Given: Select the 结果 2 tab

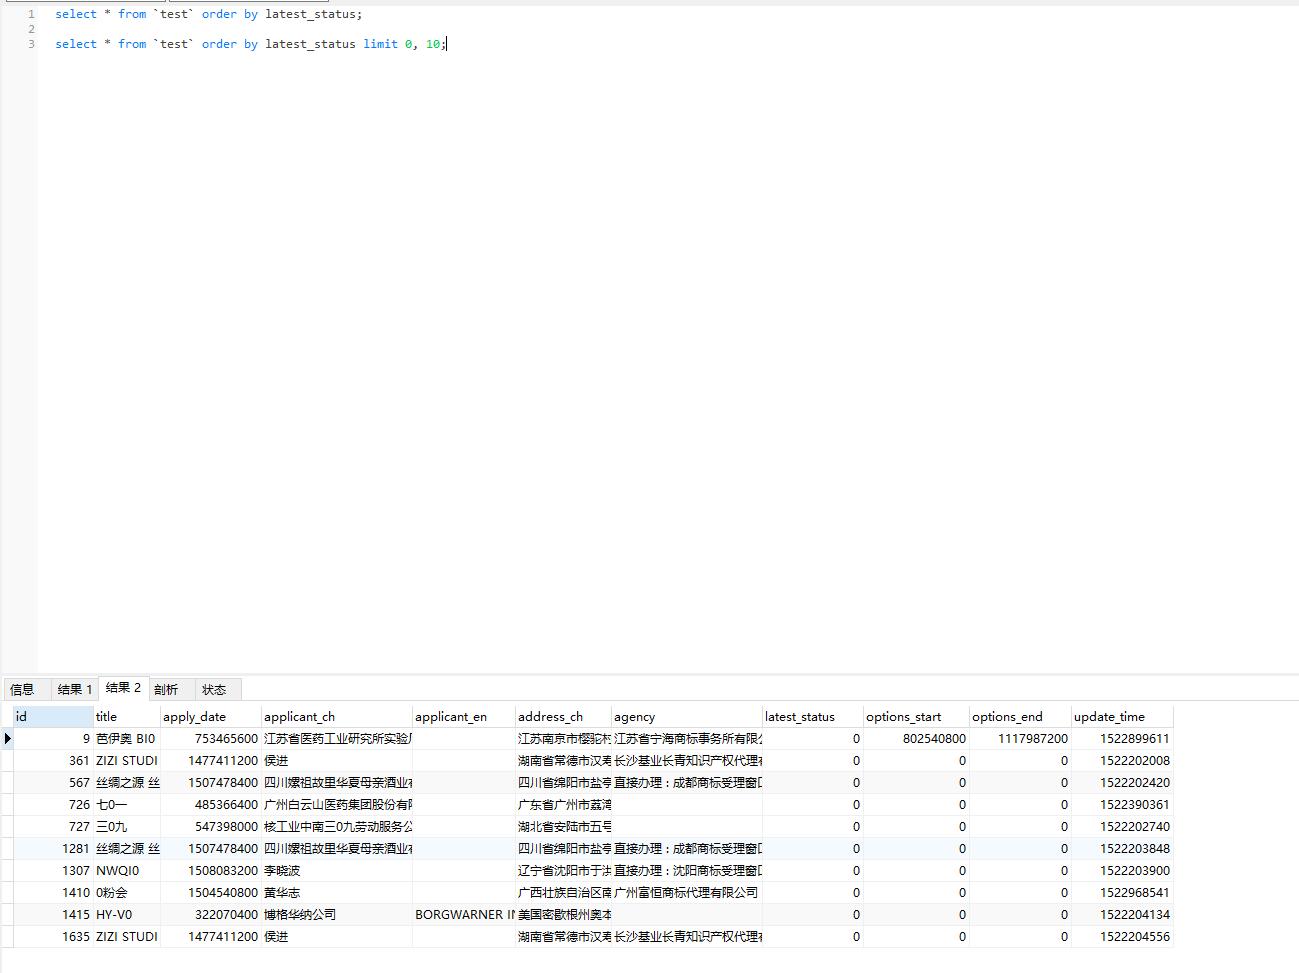Looking at the screenshot, I should (x=123, y=688).
